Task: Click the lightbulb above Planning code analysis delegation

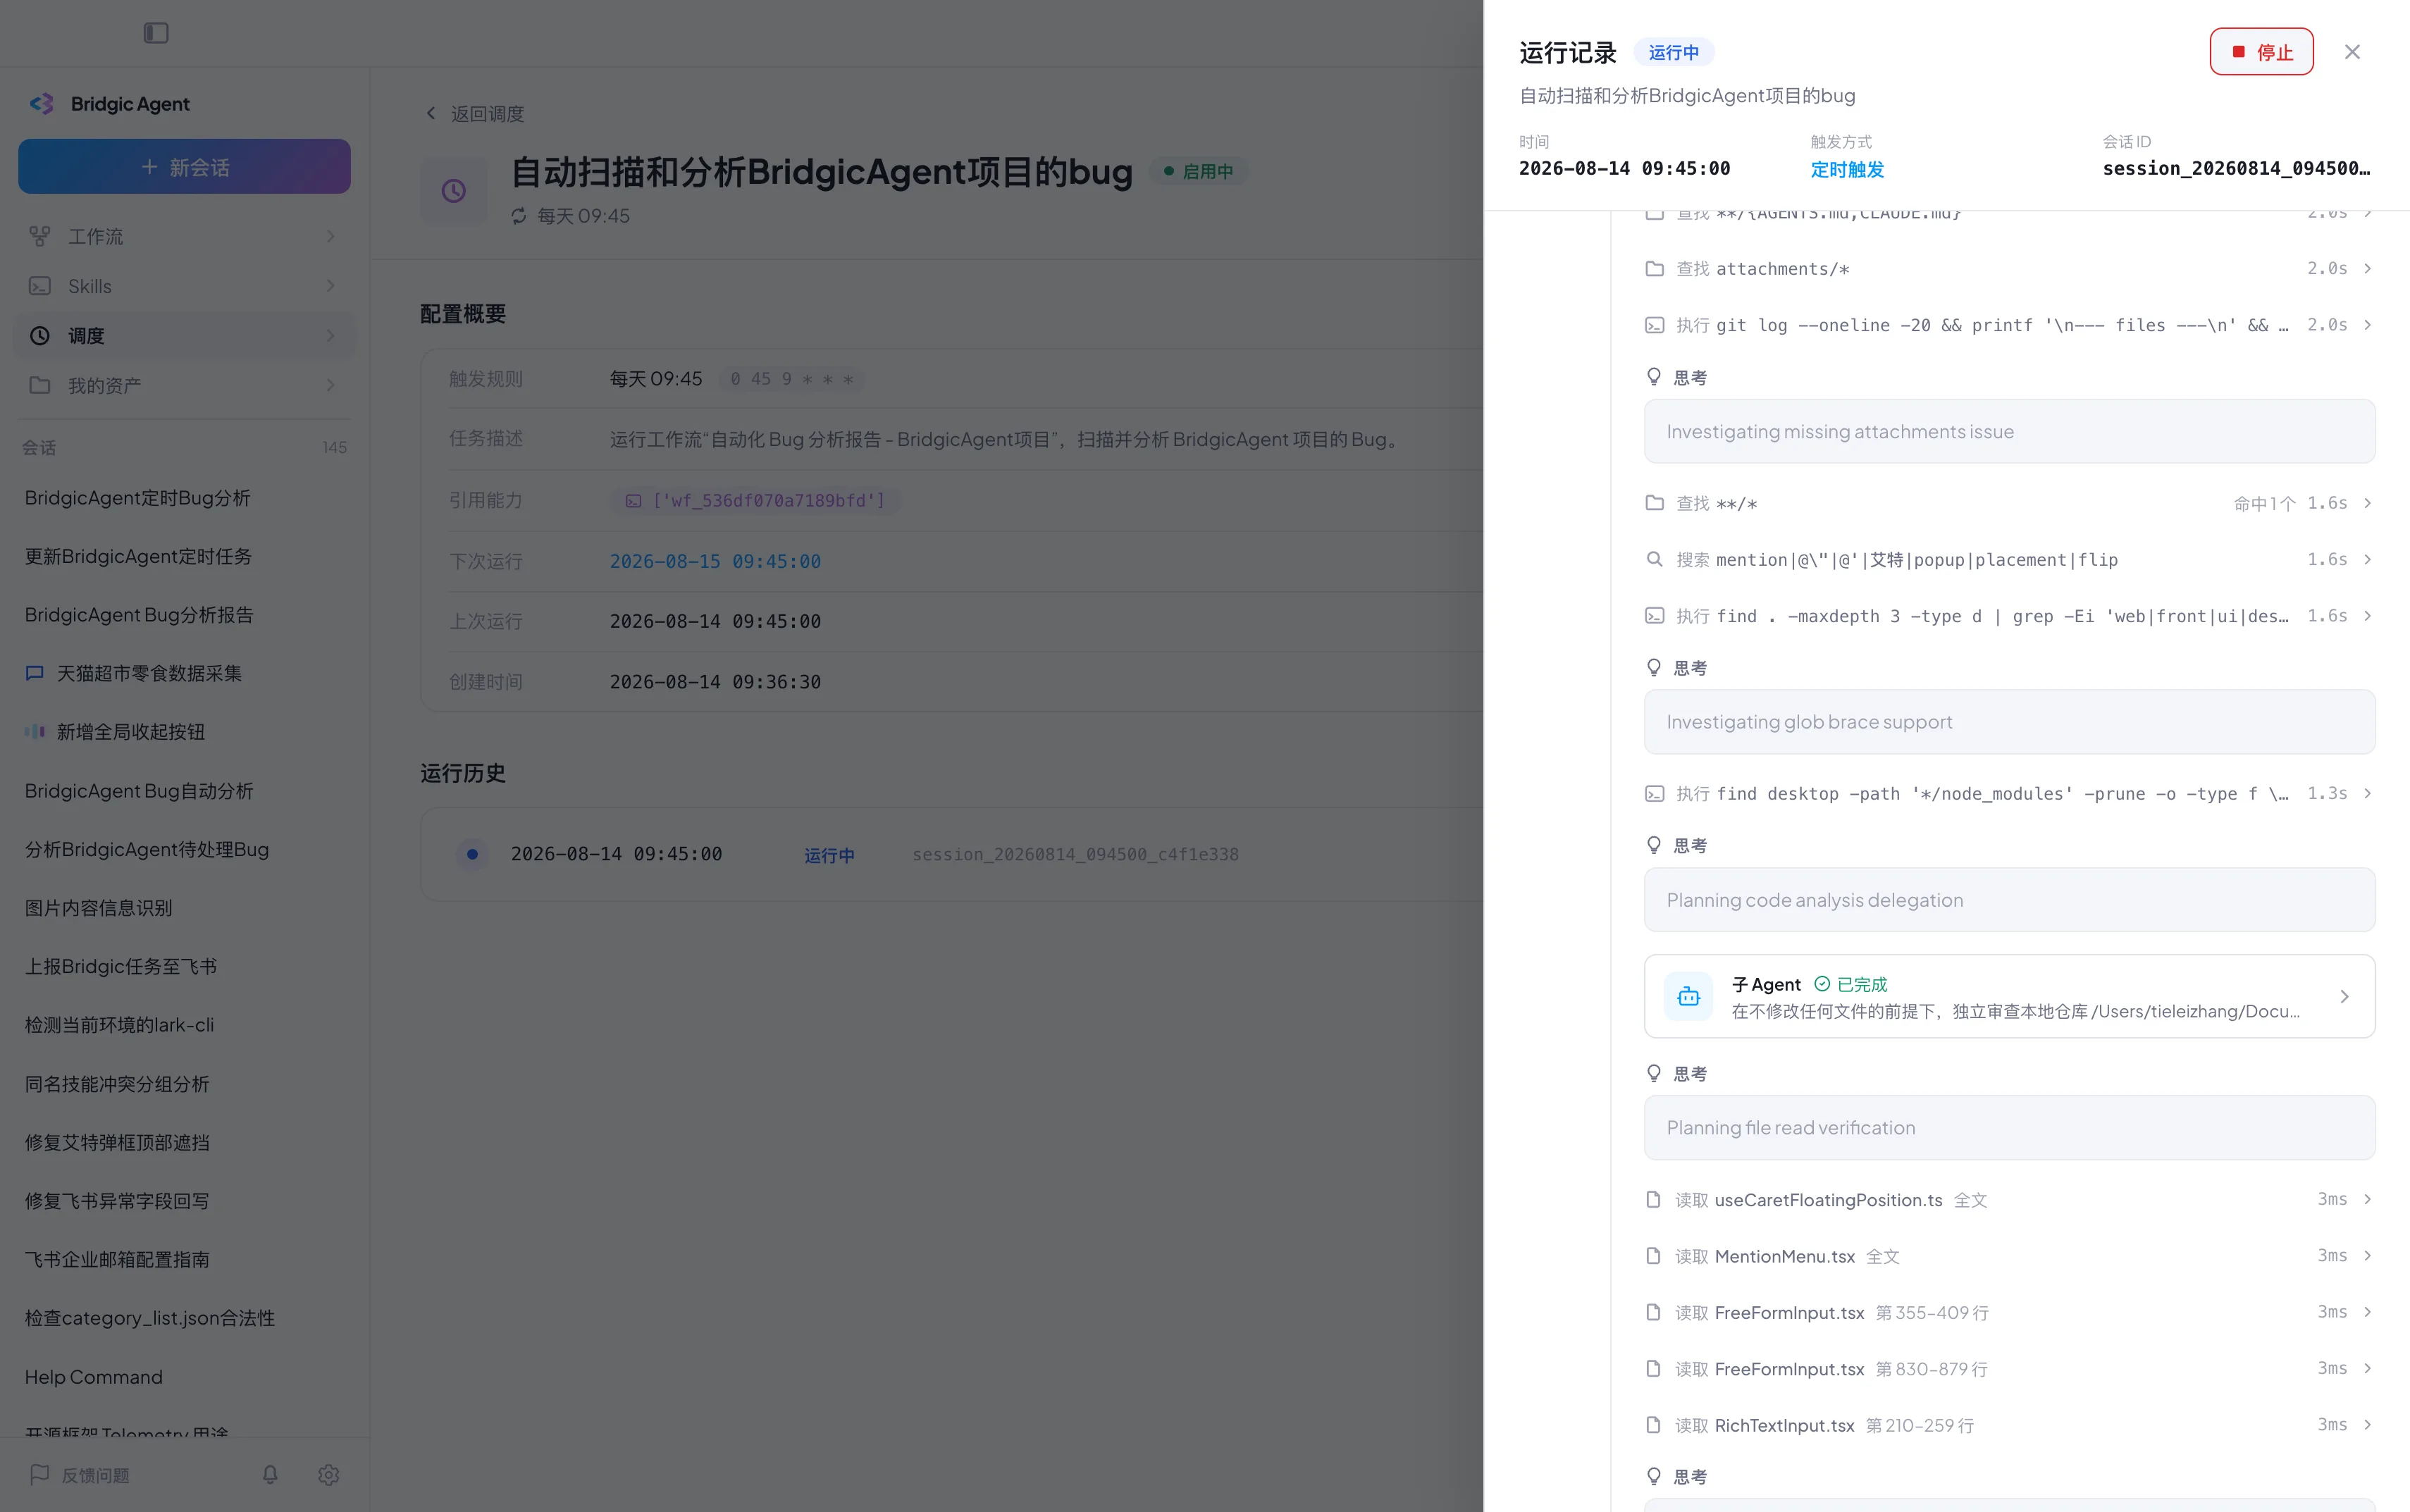Action: click(1654, 845)
